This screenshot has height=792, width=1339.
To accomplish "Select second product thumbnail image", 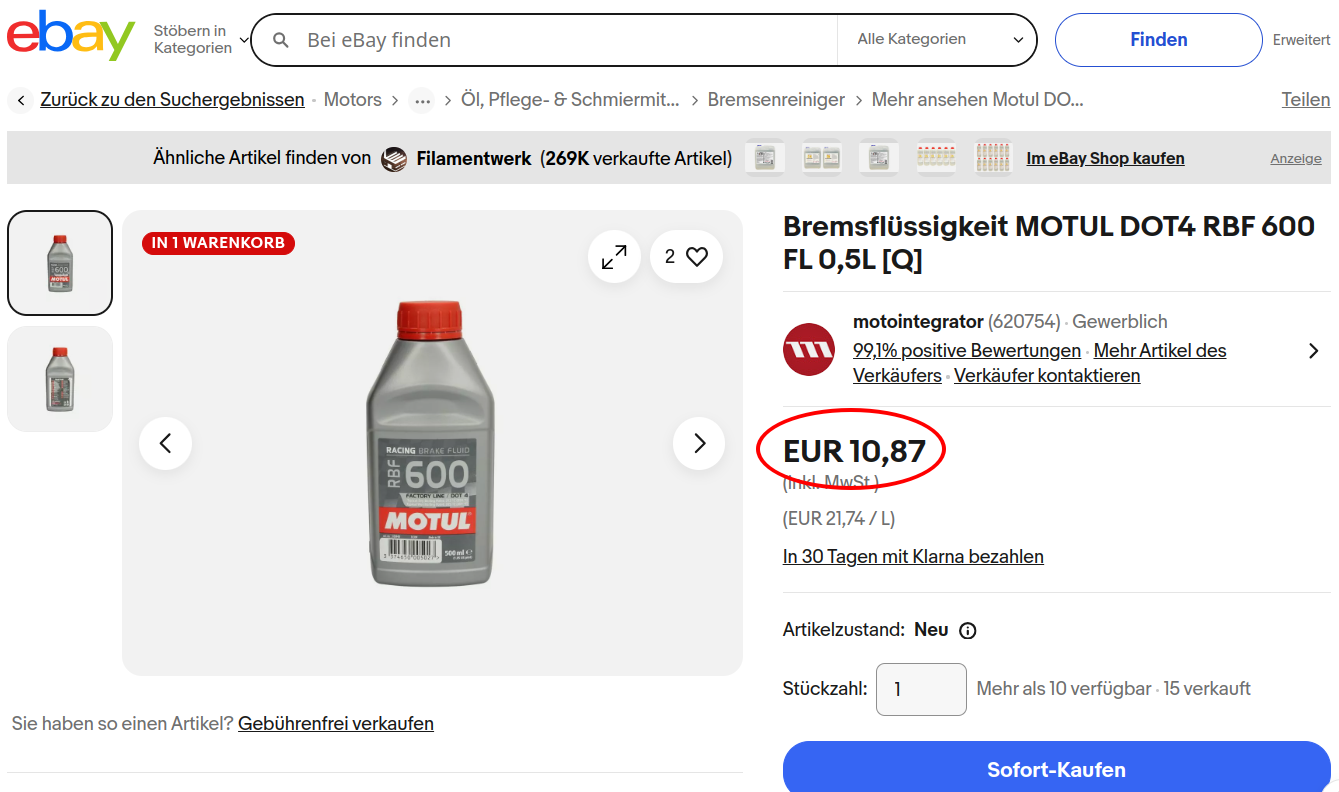I will click(60, 379).
